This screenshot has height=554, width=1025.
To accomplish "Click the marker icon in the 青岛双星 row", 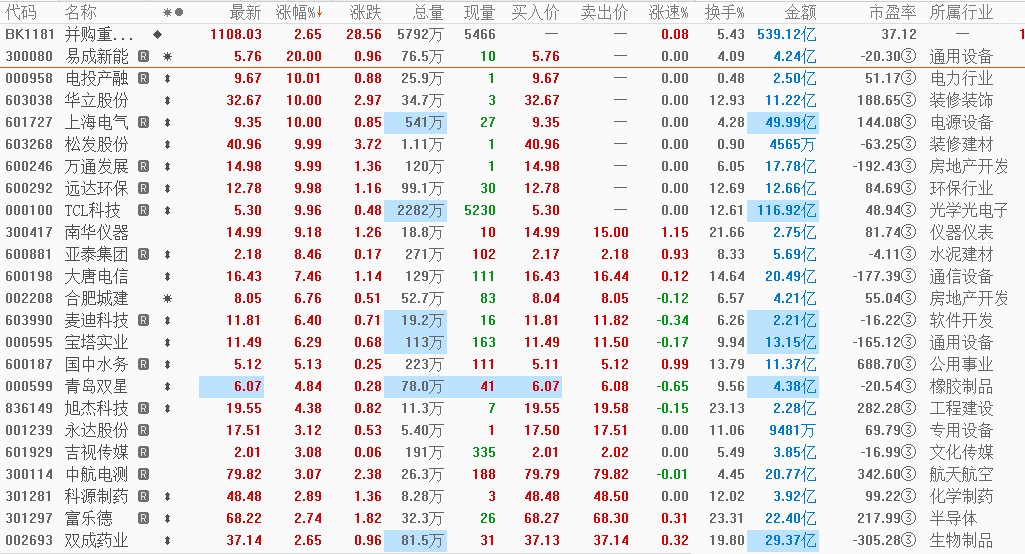I will pyautogui.click(x=167, y=387).
